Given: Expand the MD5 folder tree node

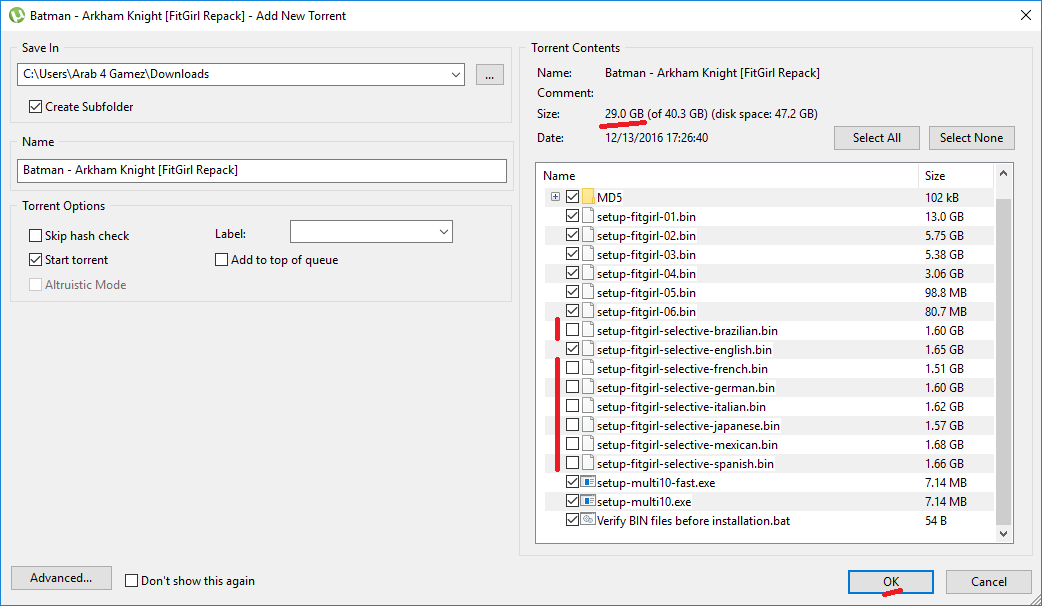Looking at the screenshot, I should click(555, 197).
